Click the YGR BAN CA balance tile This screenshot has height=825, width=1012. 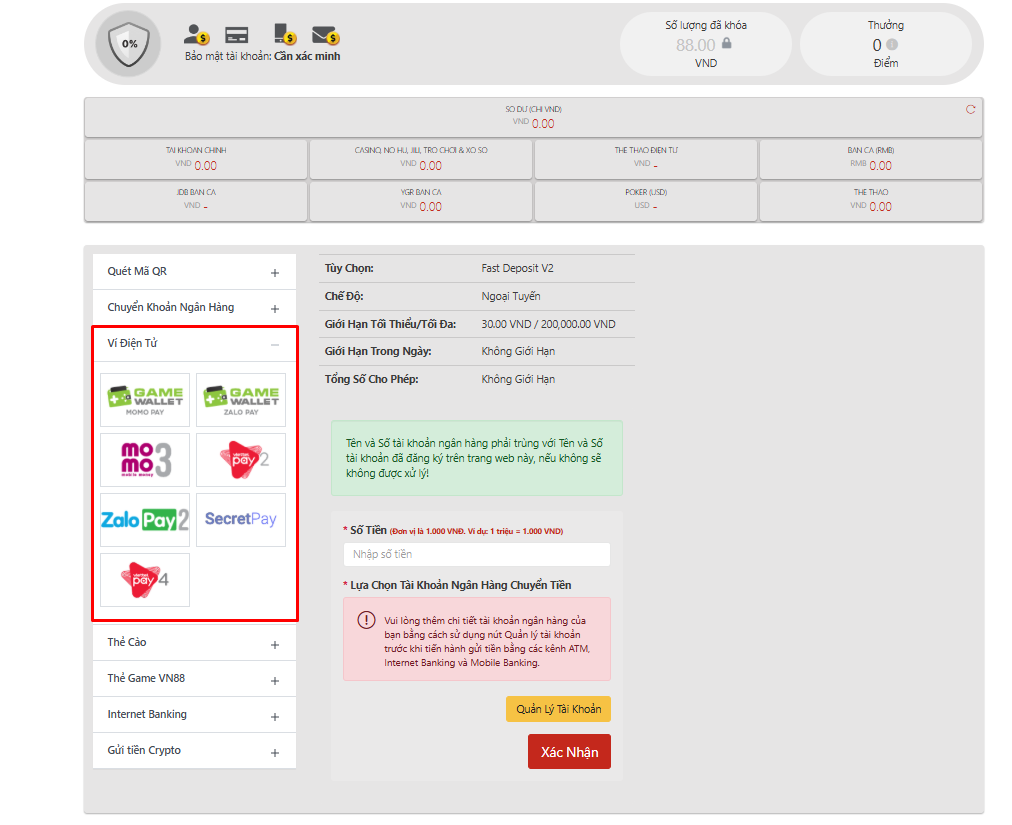[421, 201]
